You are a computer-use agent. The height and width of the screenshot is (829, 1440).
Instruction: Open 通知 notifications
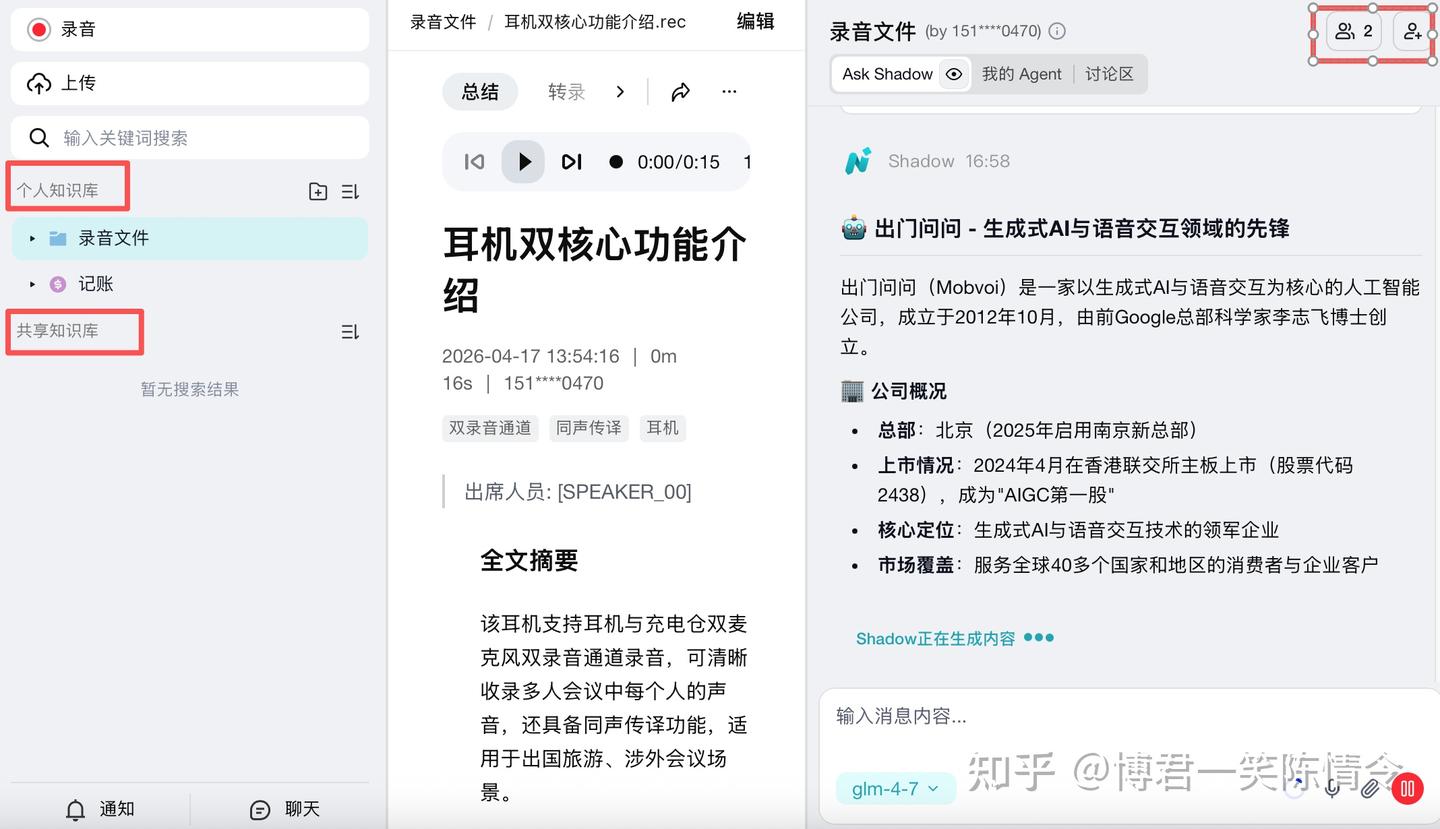pos(100,809)
